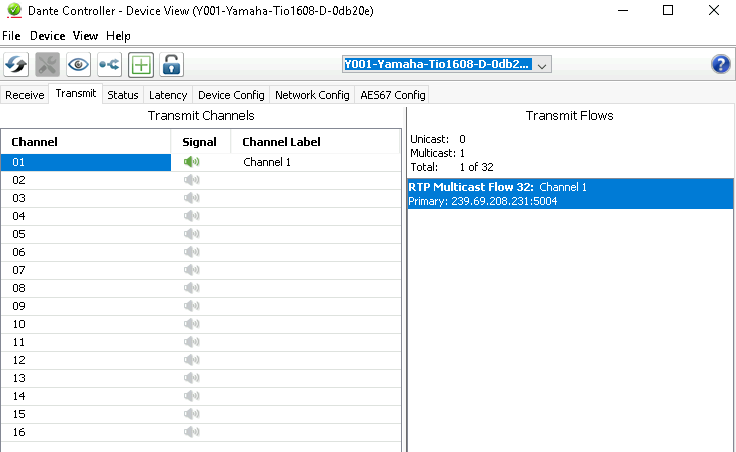This screenshot has height=452, width=736.
Task: Select transmit channel 07 row
Action: [x=201, y=270]
